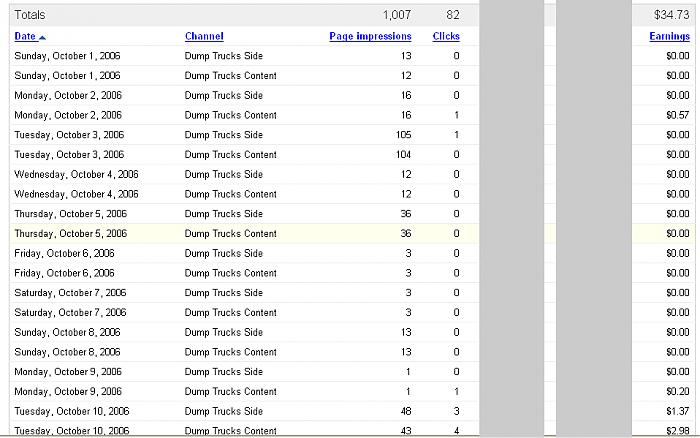Sort by the Page impressions header link
Viewport: 700px width, 438px height.
(x=370, y=37)
